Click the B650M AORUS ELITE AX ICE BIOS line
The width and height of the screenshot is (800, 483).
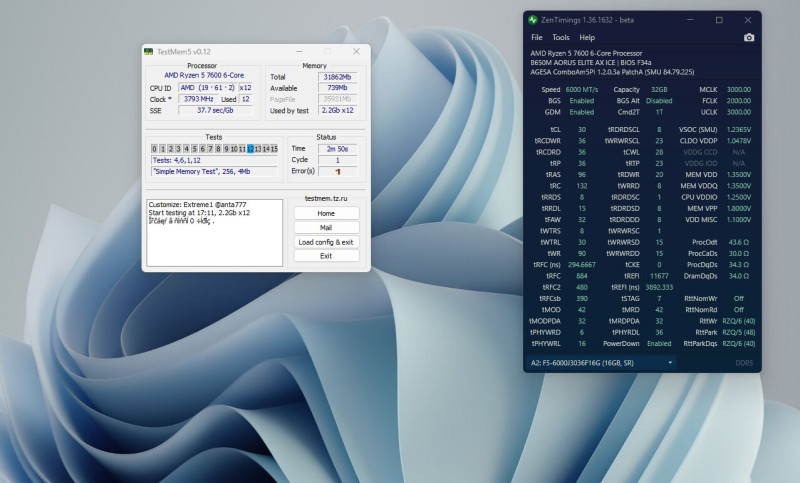tap(590, 62)
